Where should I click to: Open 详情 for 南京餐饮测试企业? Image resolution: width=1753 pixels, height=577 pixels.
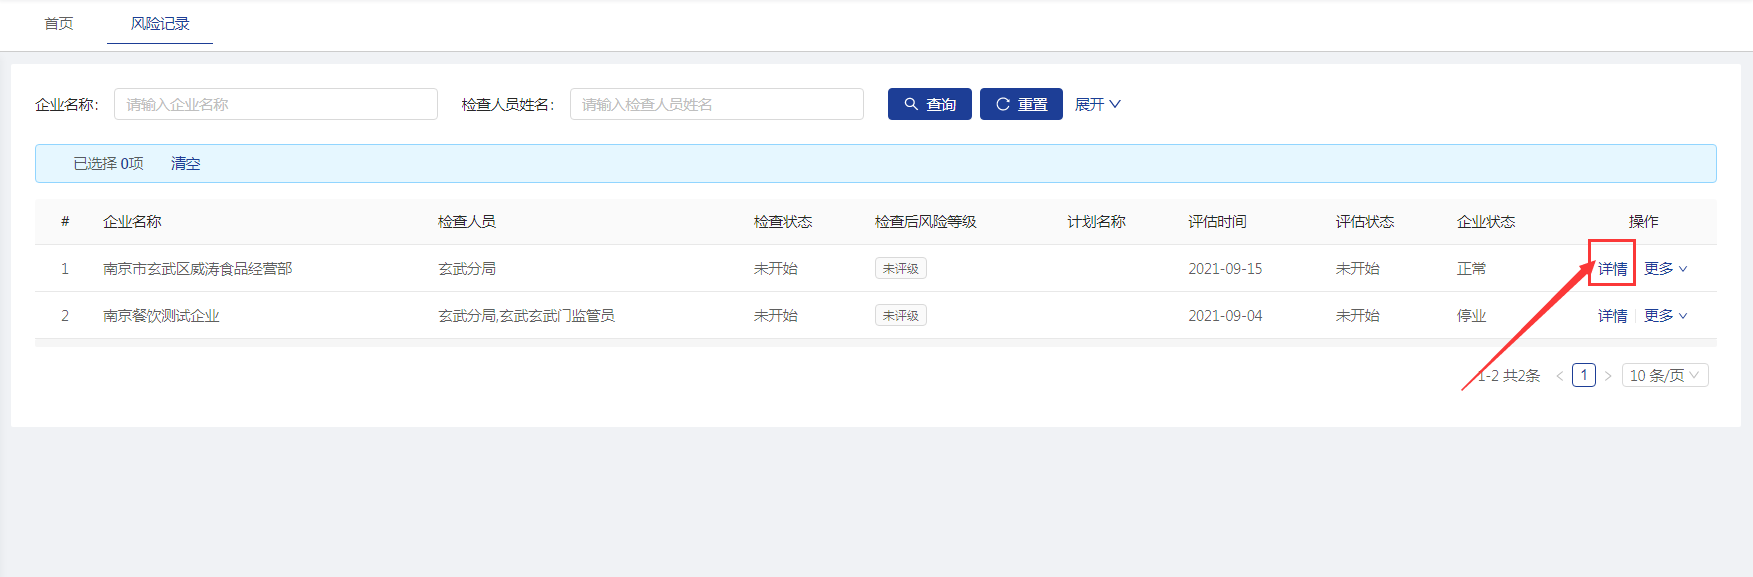pyautogui.click(x=1612, y=315)
